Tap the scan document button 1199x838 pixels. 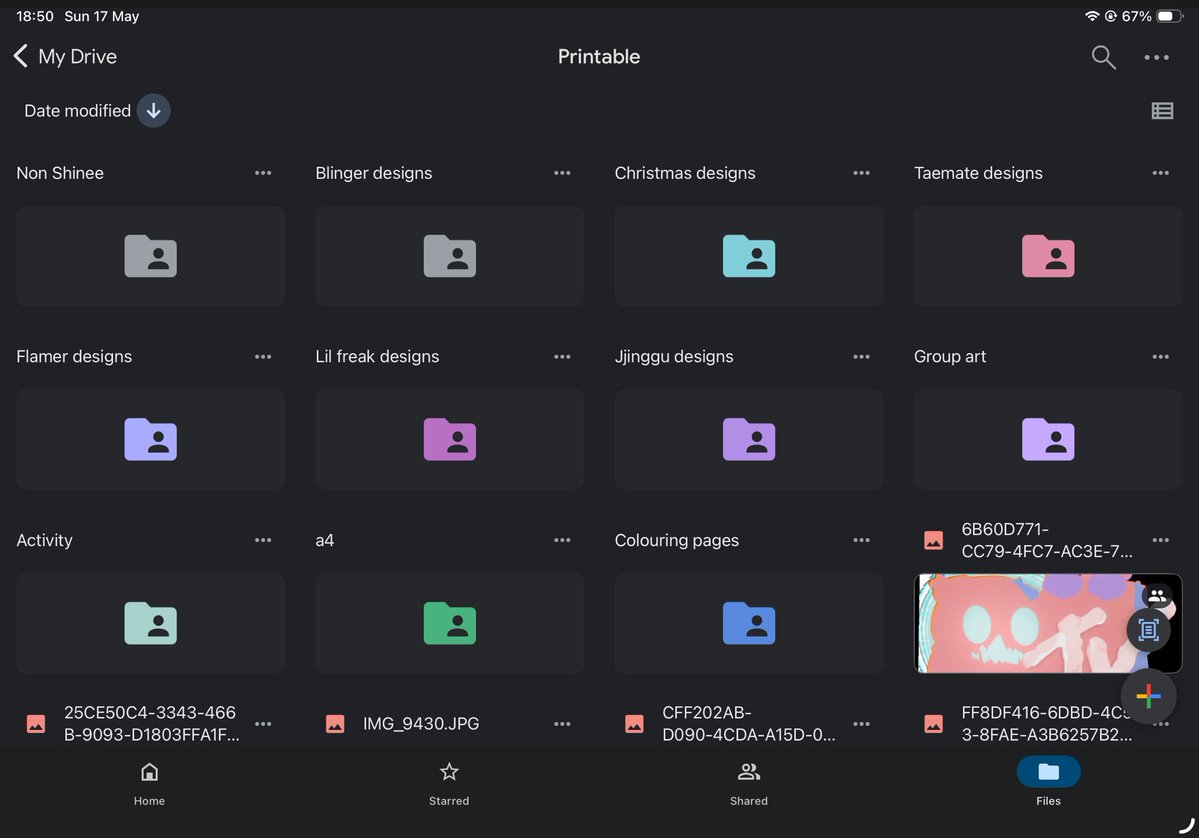tap(1148, 629)
